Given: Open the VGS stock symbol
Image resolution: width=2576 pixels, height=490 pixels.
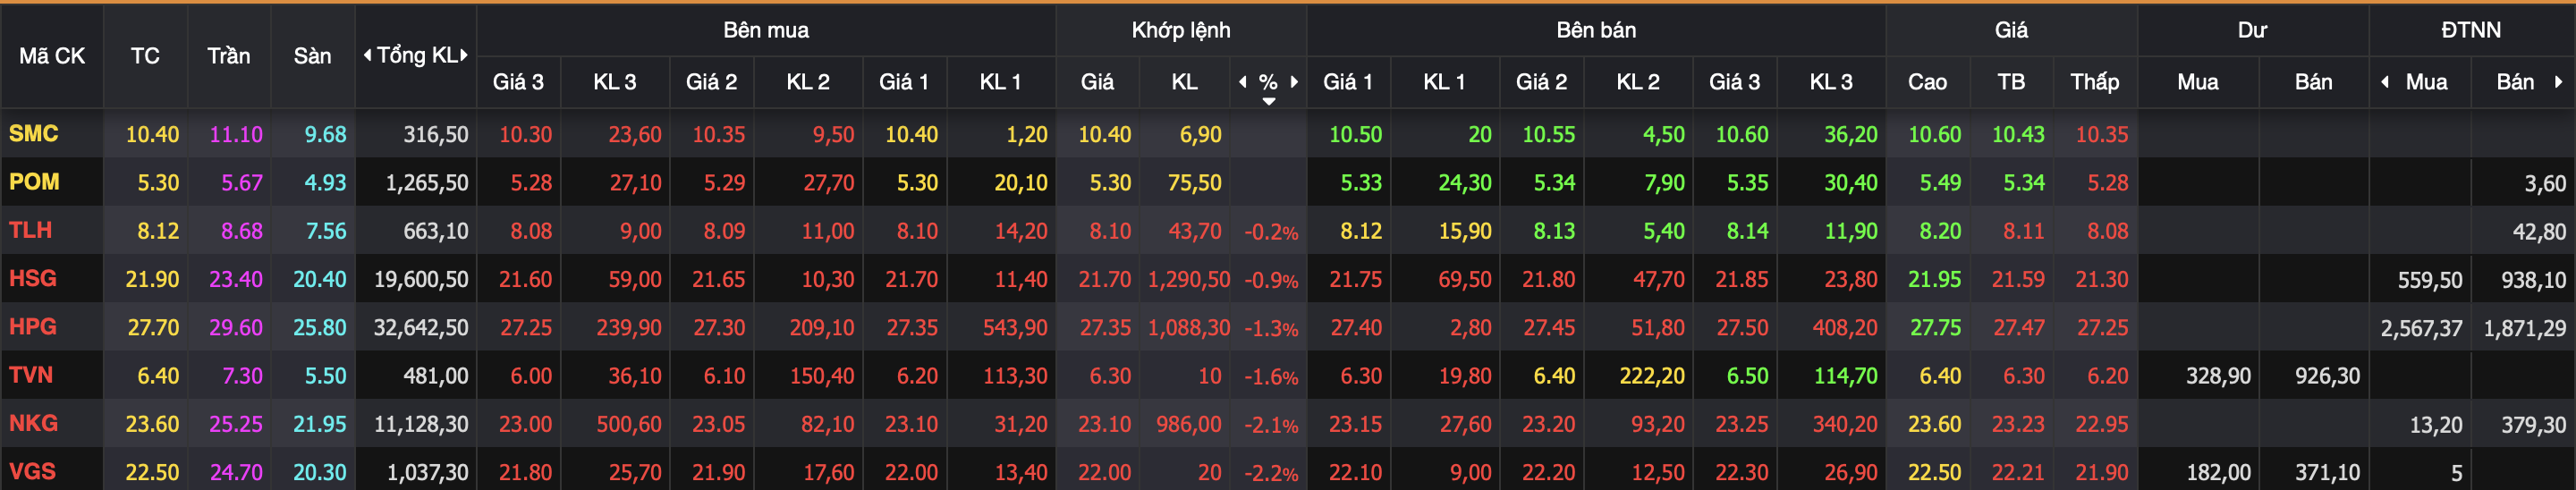Looking at the screenshot, I should point(32,471).
